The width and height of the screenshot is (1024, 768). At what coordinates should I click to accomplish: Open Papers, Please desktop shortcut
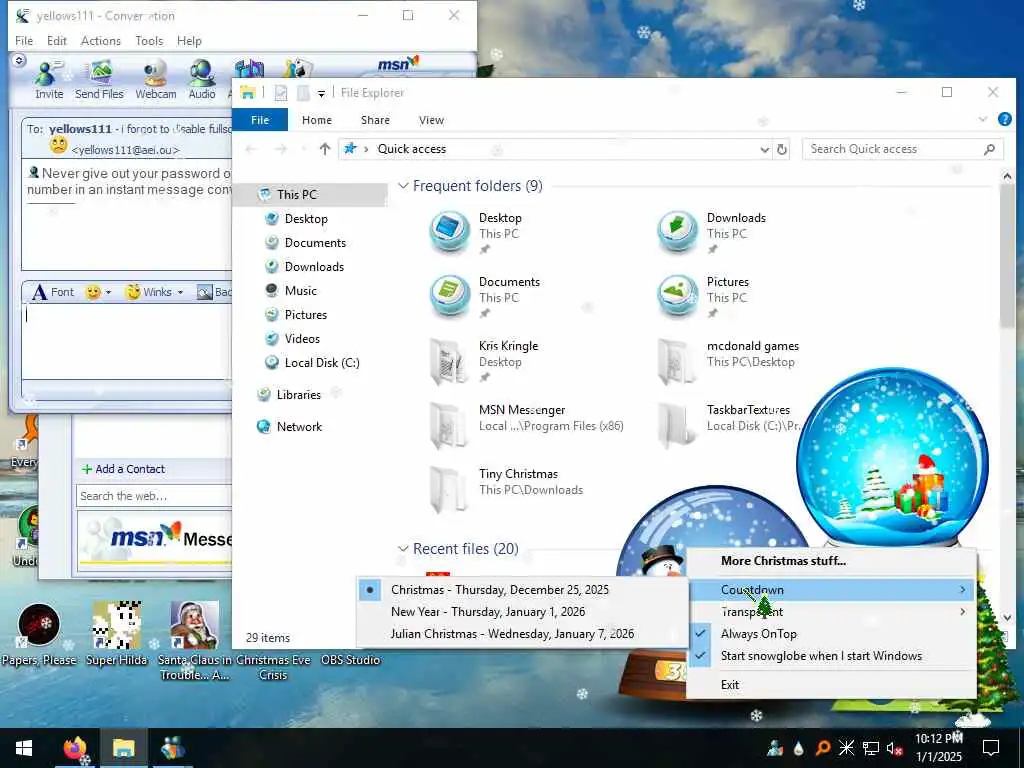click(x=39, y=635)
